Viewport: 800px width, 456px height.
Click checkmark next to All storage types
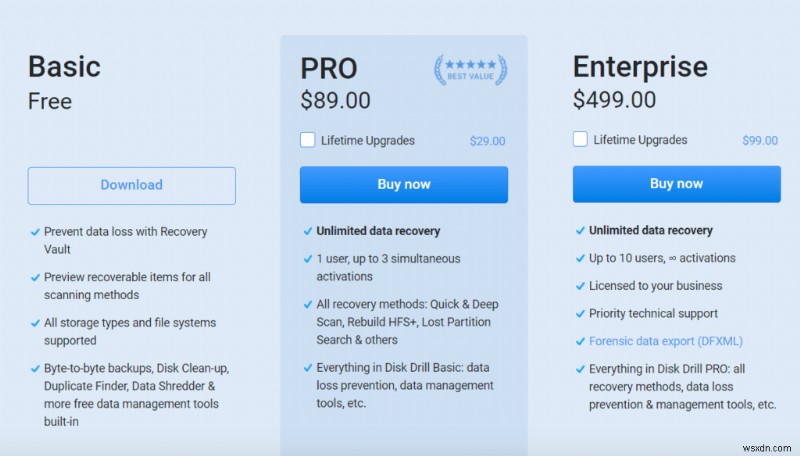point(35,323)
